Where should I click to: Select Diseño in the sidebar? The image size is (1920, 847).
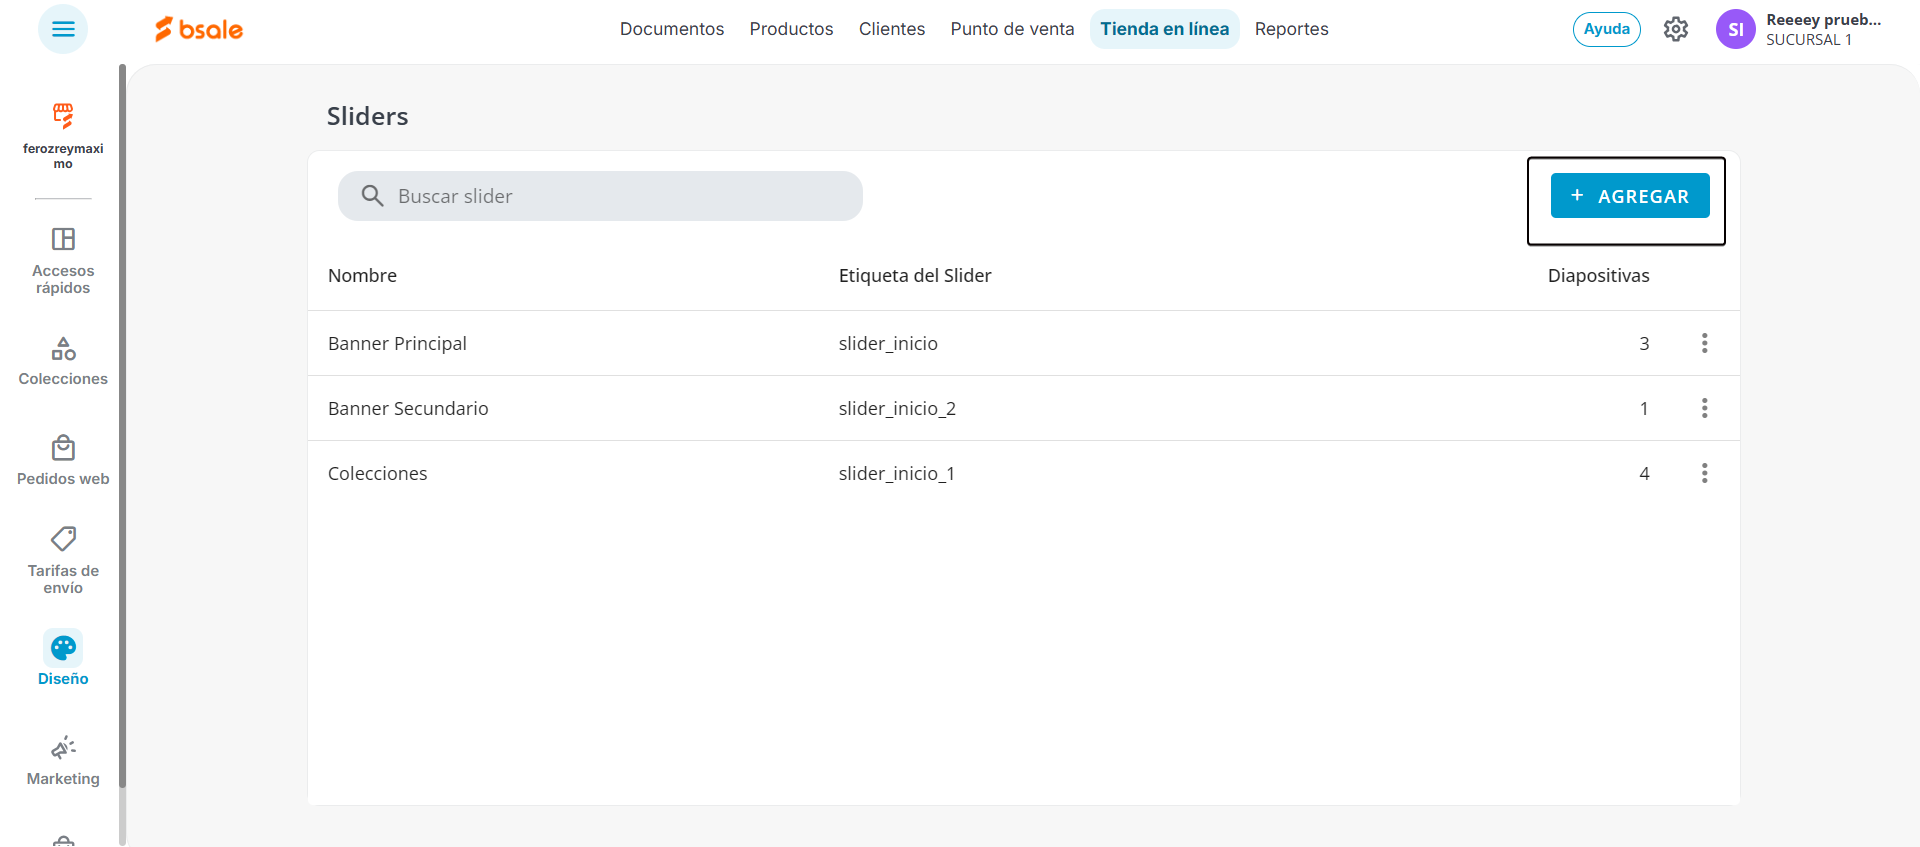63,659
